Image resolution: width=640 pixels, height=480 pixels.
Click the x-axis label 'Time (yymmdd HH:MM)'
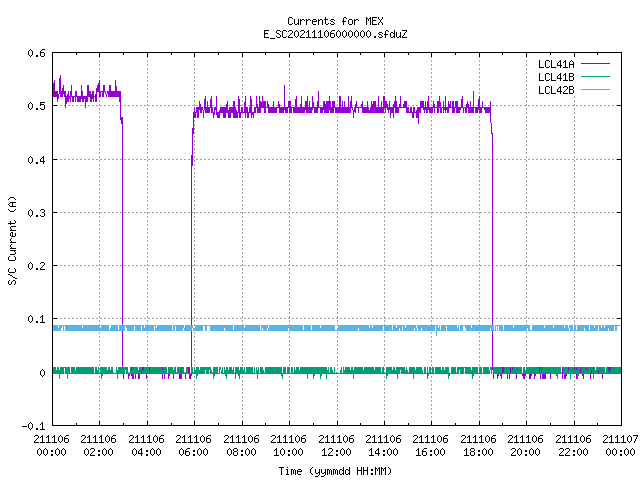[x=335, y=471]
